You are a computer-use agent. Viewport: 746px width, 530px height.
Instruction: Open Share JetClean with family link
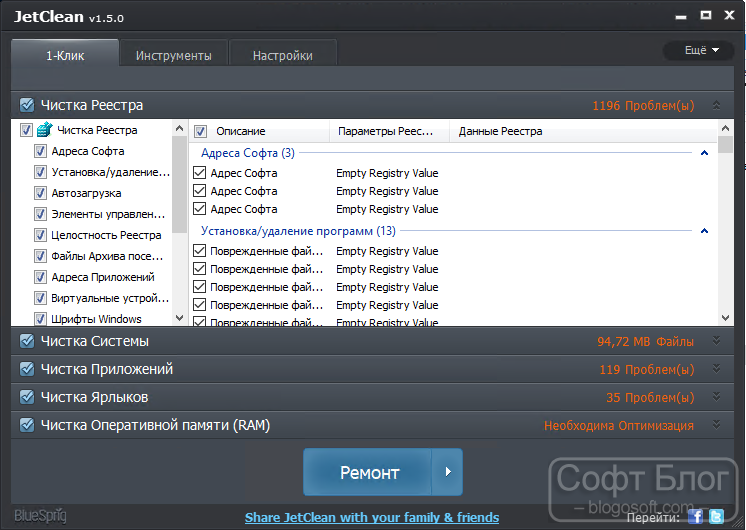[x=372, y=517]
